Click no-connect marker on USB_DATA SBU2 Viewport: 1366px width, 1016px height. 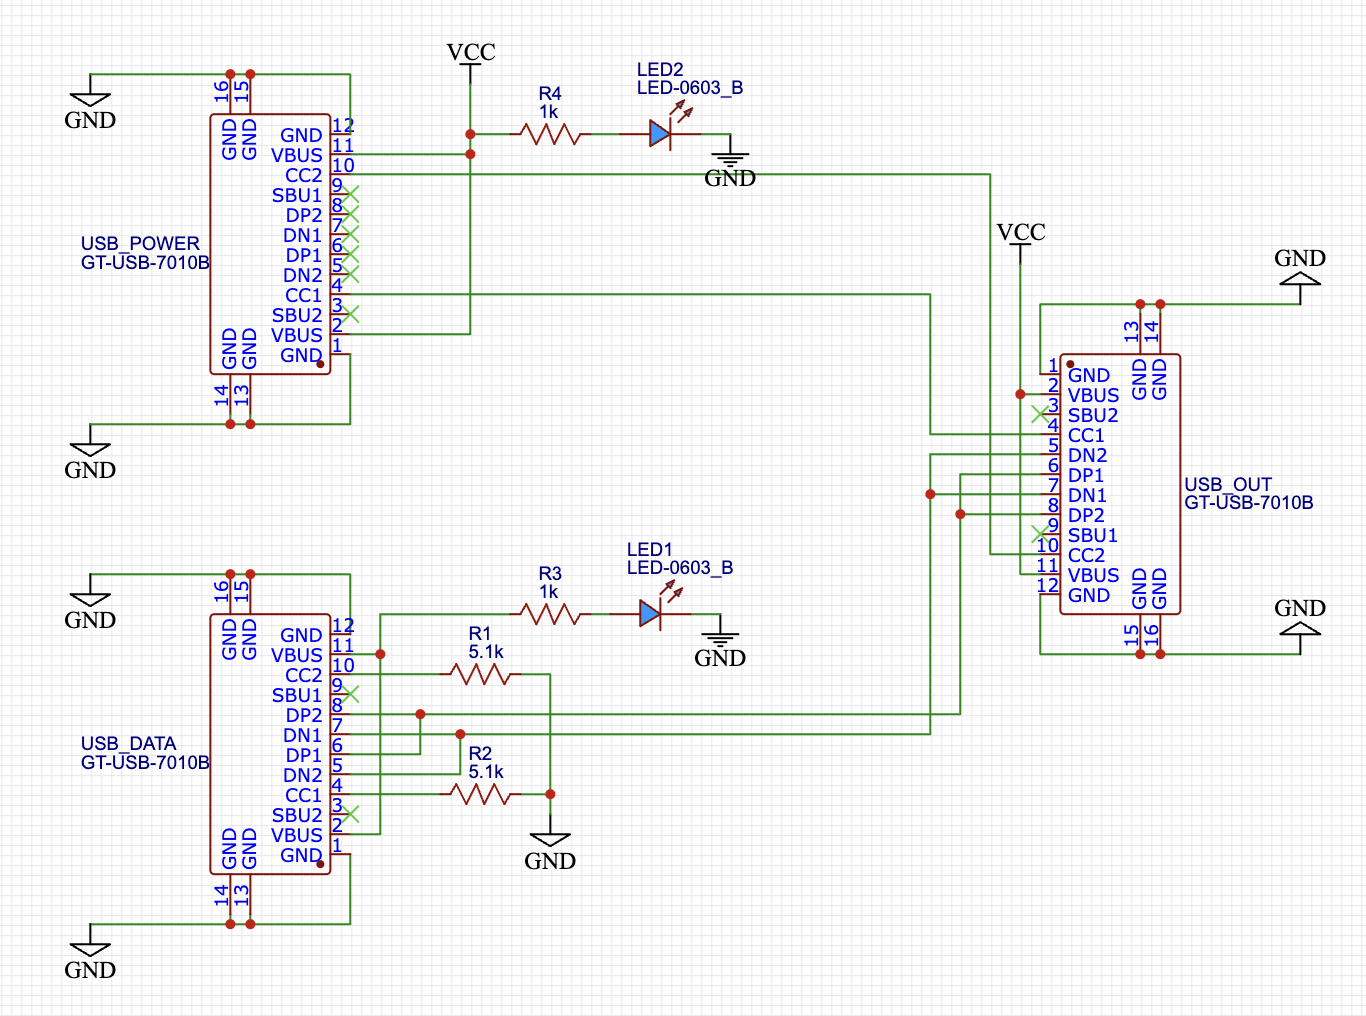click(x=350, y=814)
